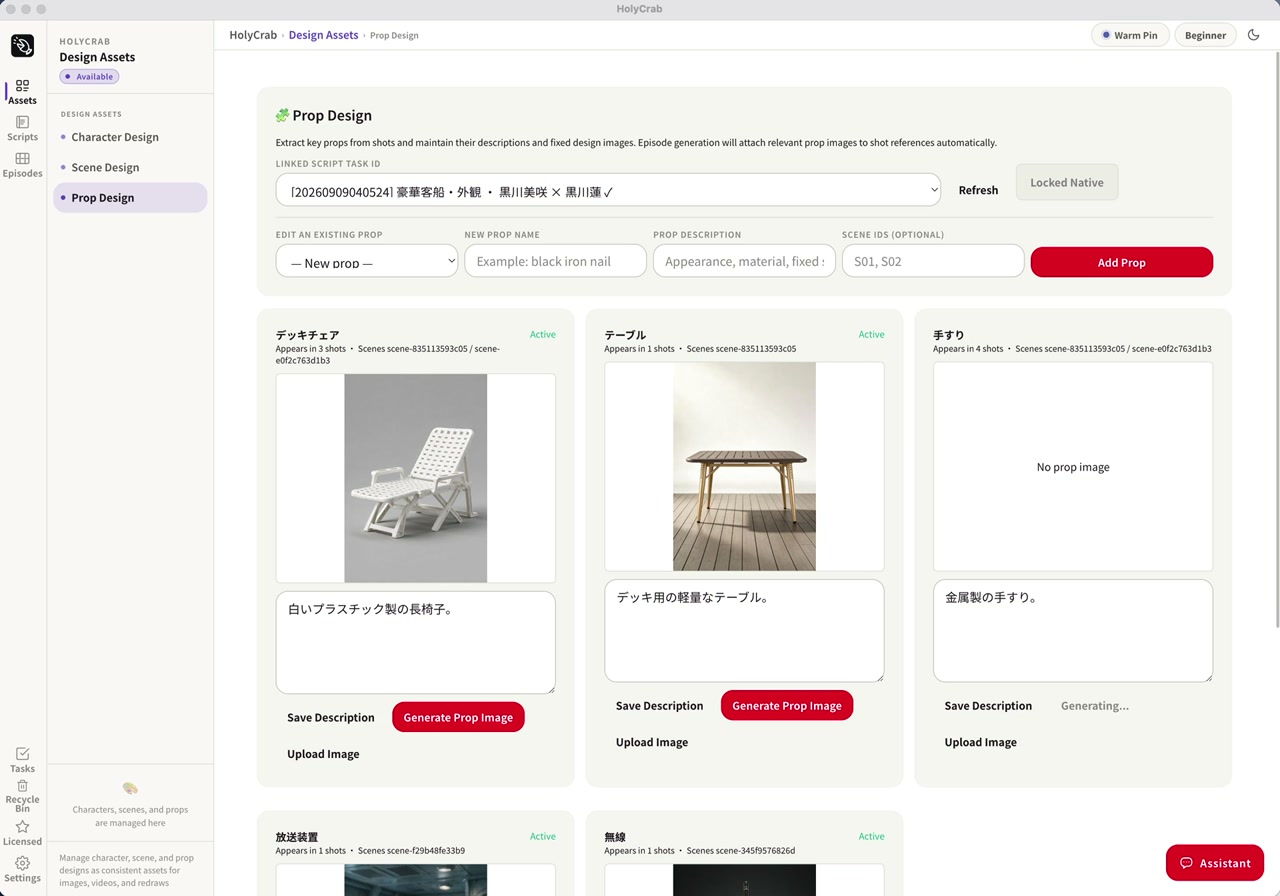This screenshot has width=1280, height=896.
Task: Click the 手すり prop title
Action: pyautogui.click(x=949, y=335)
